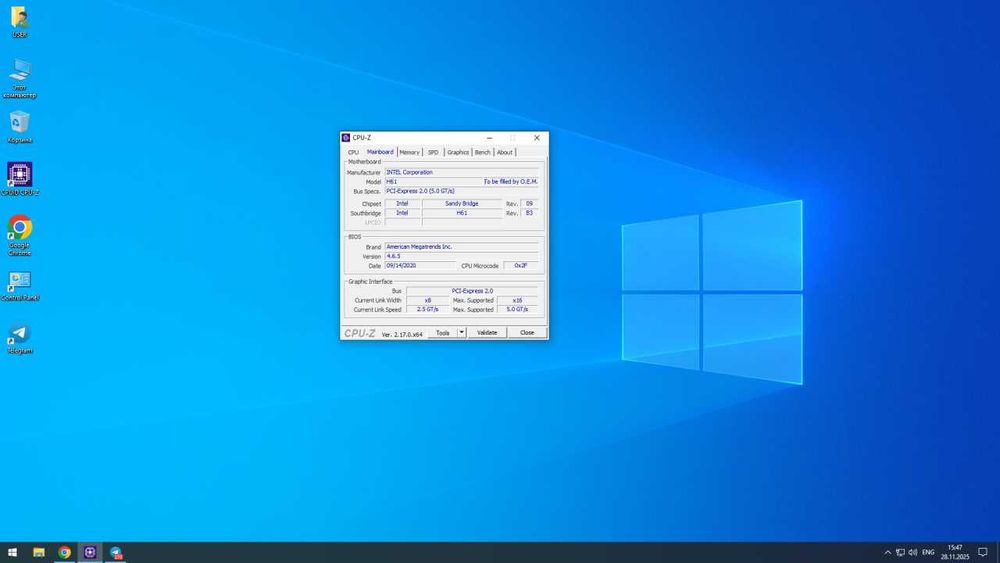This screenshot has height=563, width=1000.
Task: Switch input language from ENG
Action: tap(928, 552)
